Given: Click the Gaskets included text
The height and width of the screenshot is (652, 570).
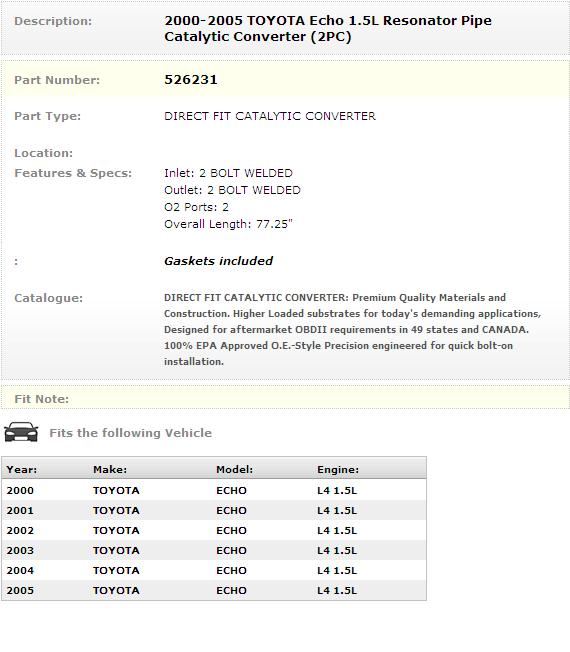Looking at the screenshot, I should (219, 261).
